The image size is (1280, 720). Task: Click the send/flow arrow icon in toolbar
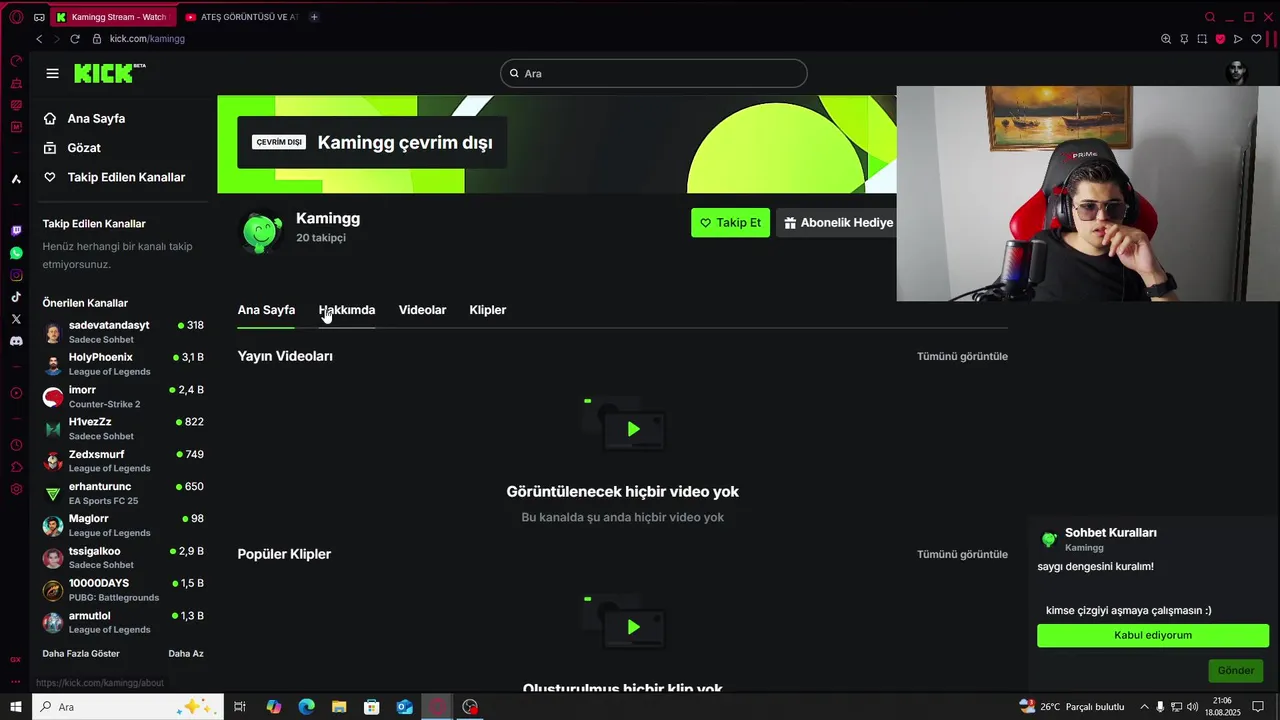[x=1238, y=39]
